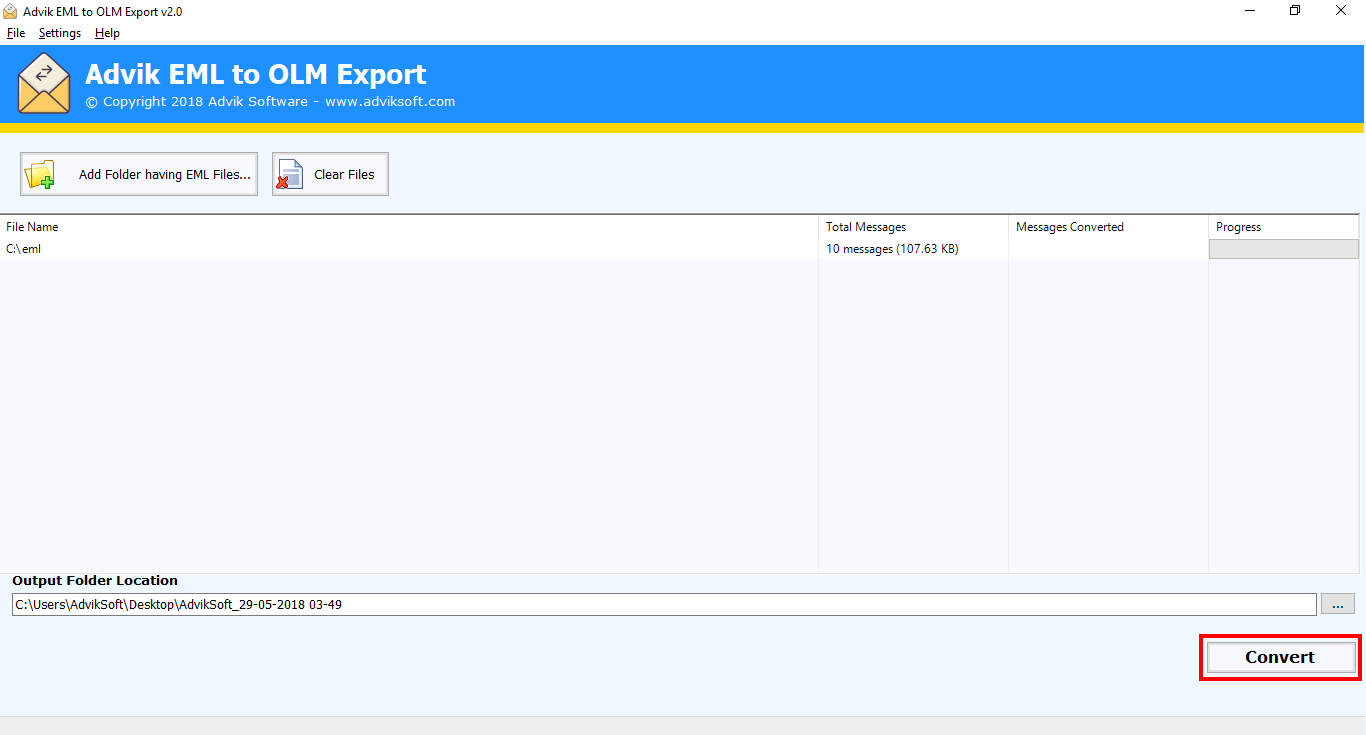
Task: Click the Progress column header
Action: pyautogui.click(x=1239, y=227)
